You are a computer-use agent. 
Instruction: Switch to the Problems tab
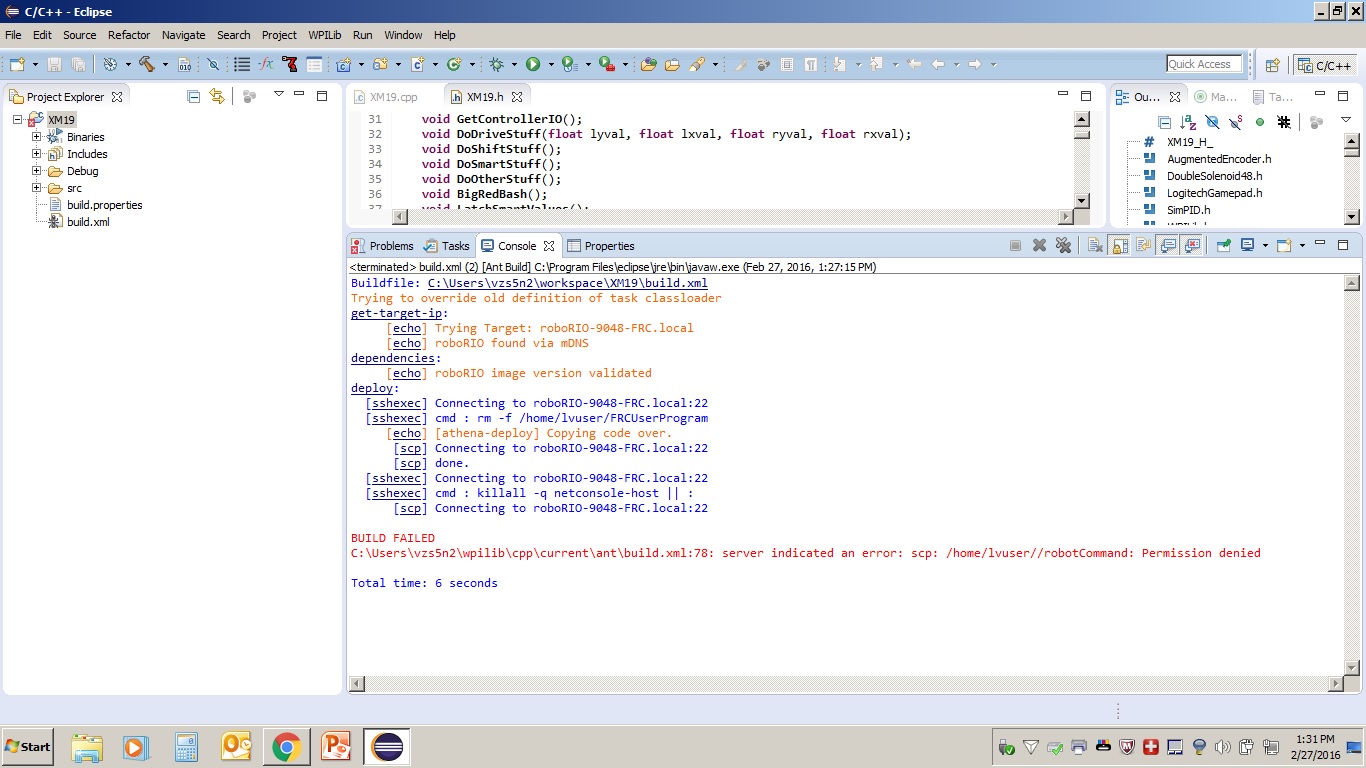coord(381,246)
